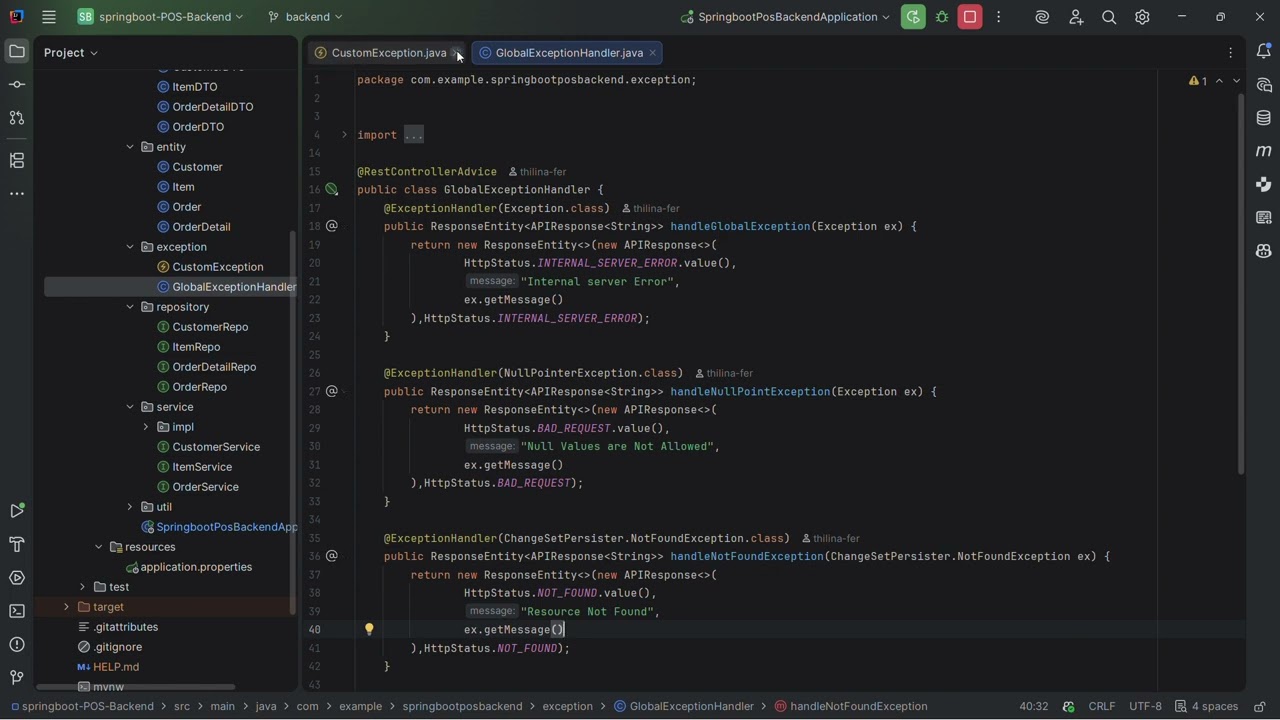Click 4 spaces indent setting
This screenshot has width=1280, height=720.
1207,707
